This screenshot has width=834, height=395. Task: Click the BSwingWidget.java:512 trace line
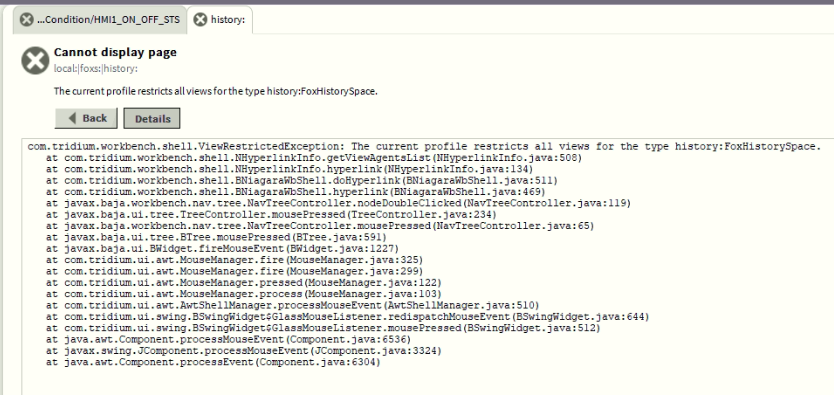click(323, 328)
